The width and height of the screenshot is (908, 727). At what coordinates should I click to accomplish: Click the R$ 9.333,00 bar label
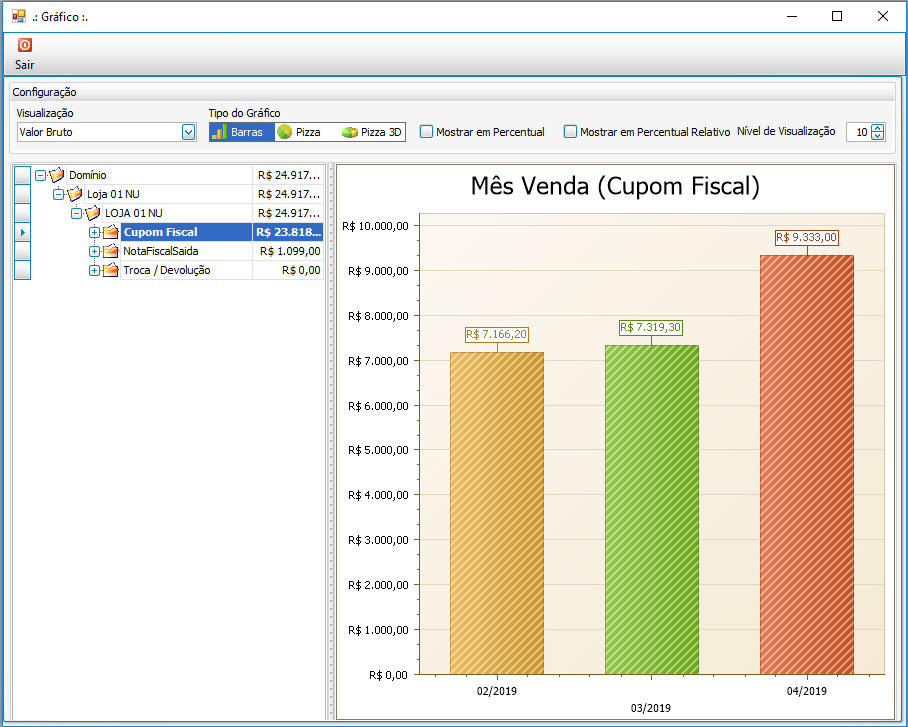tap(807, 238)
